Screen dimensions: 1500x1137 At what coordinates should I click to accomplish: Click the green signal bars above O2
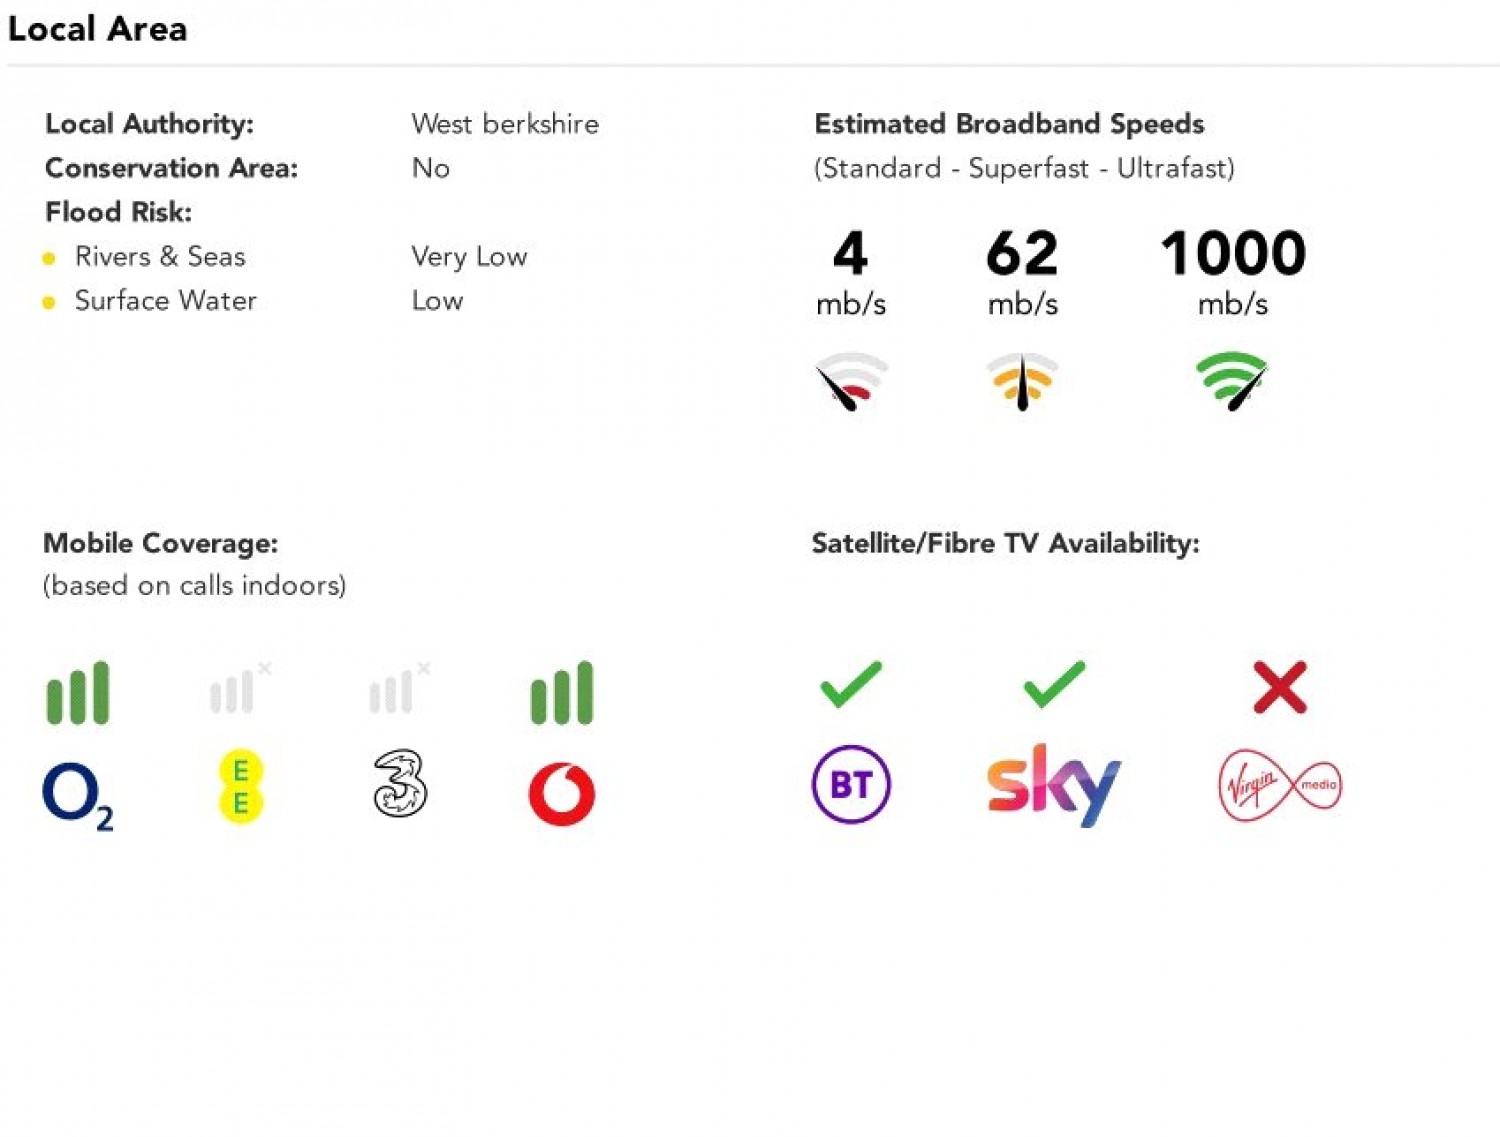coord(78,692)
